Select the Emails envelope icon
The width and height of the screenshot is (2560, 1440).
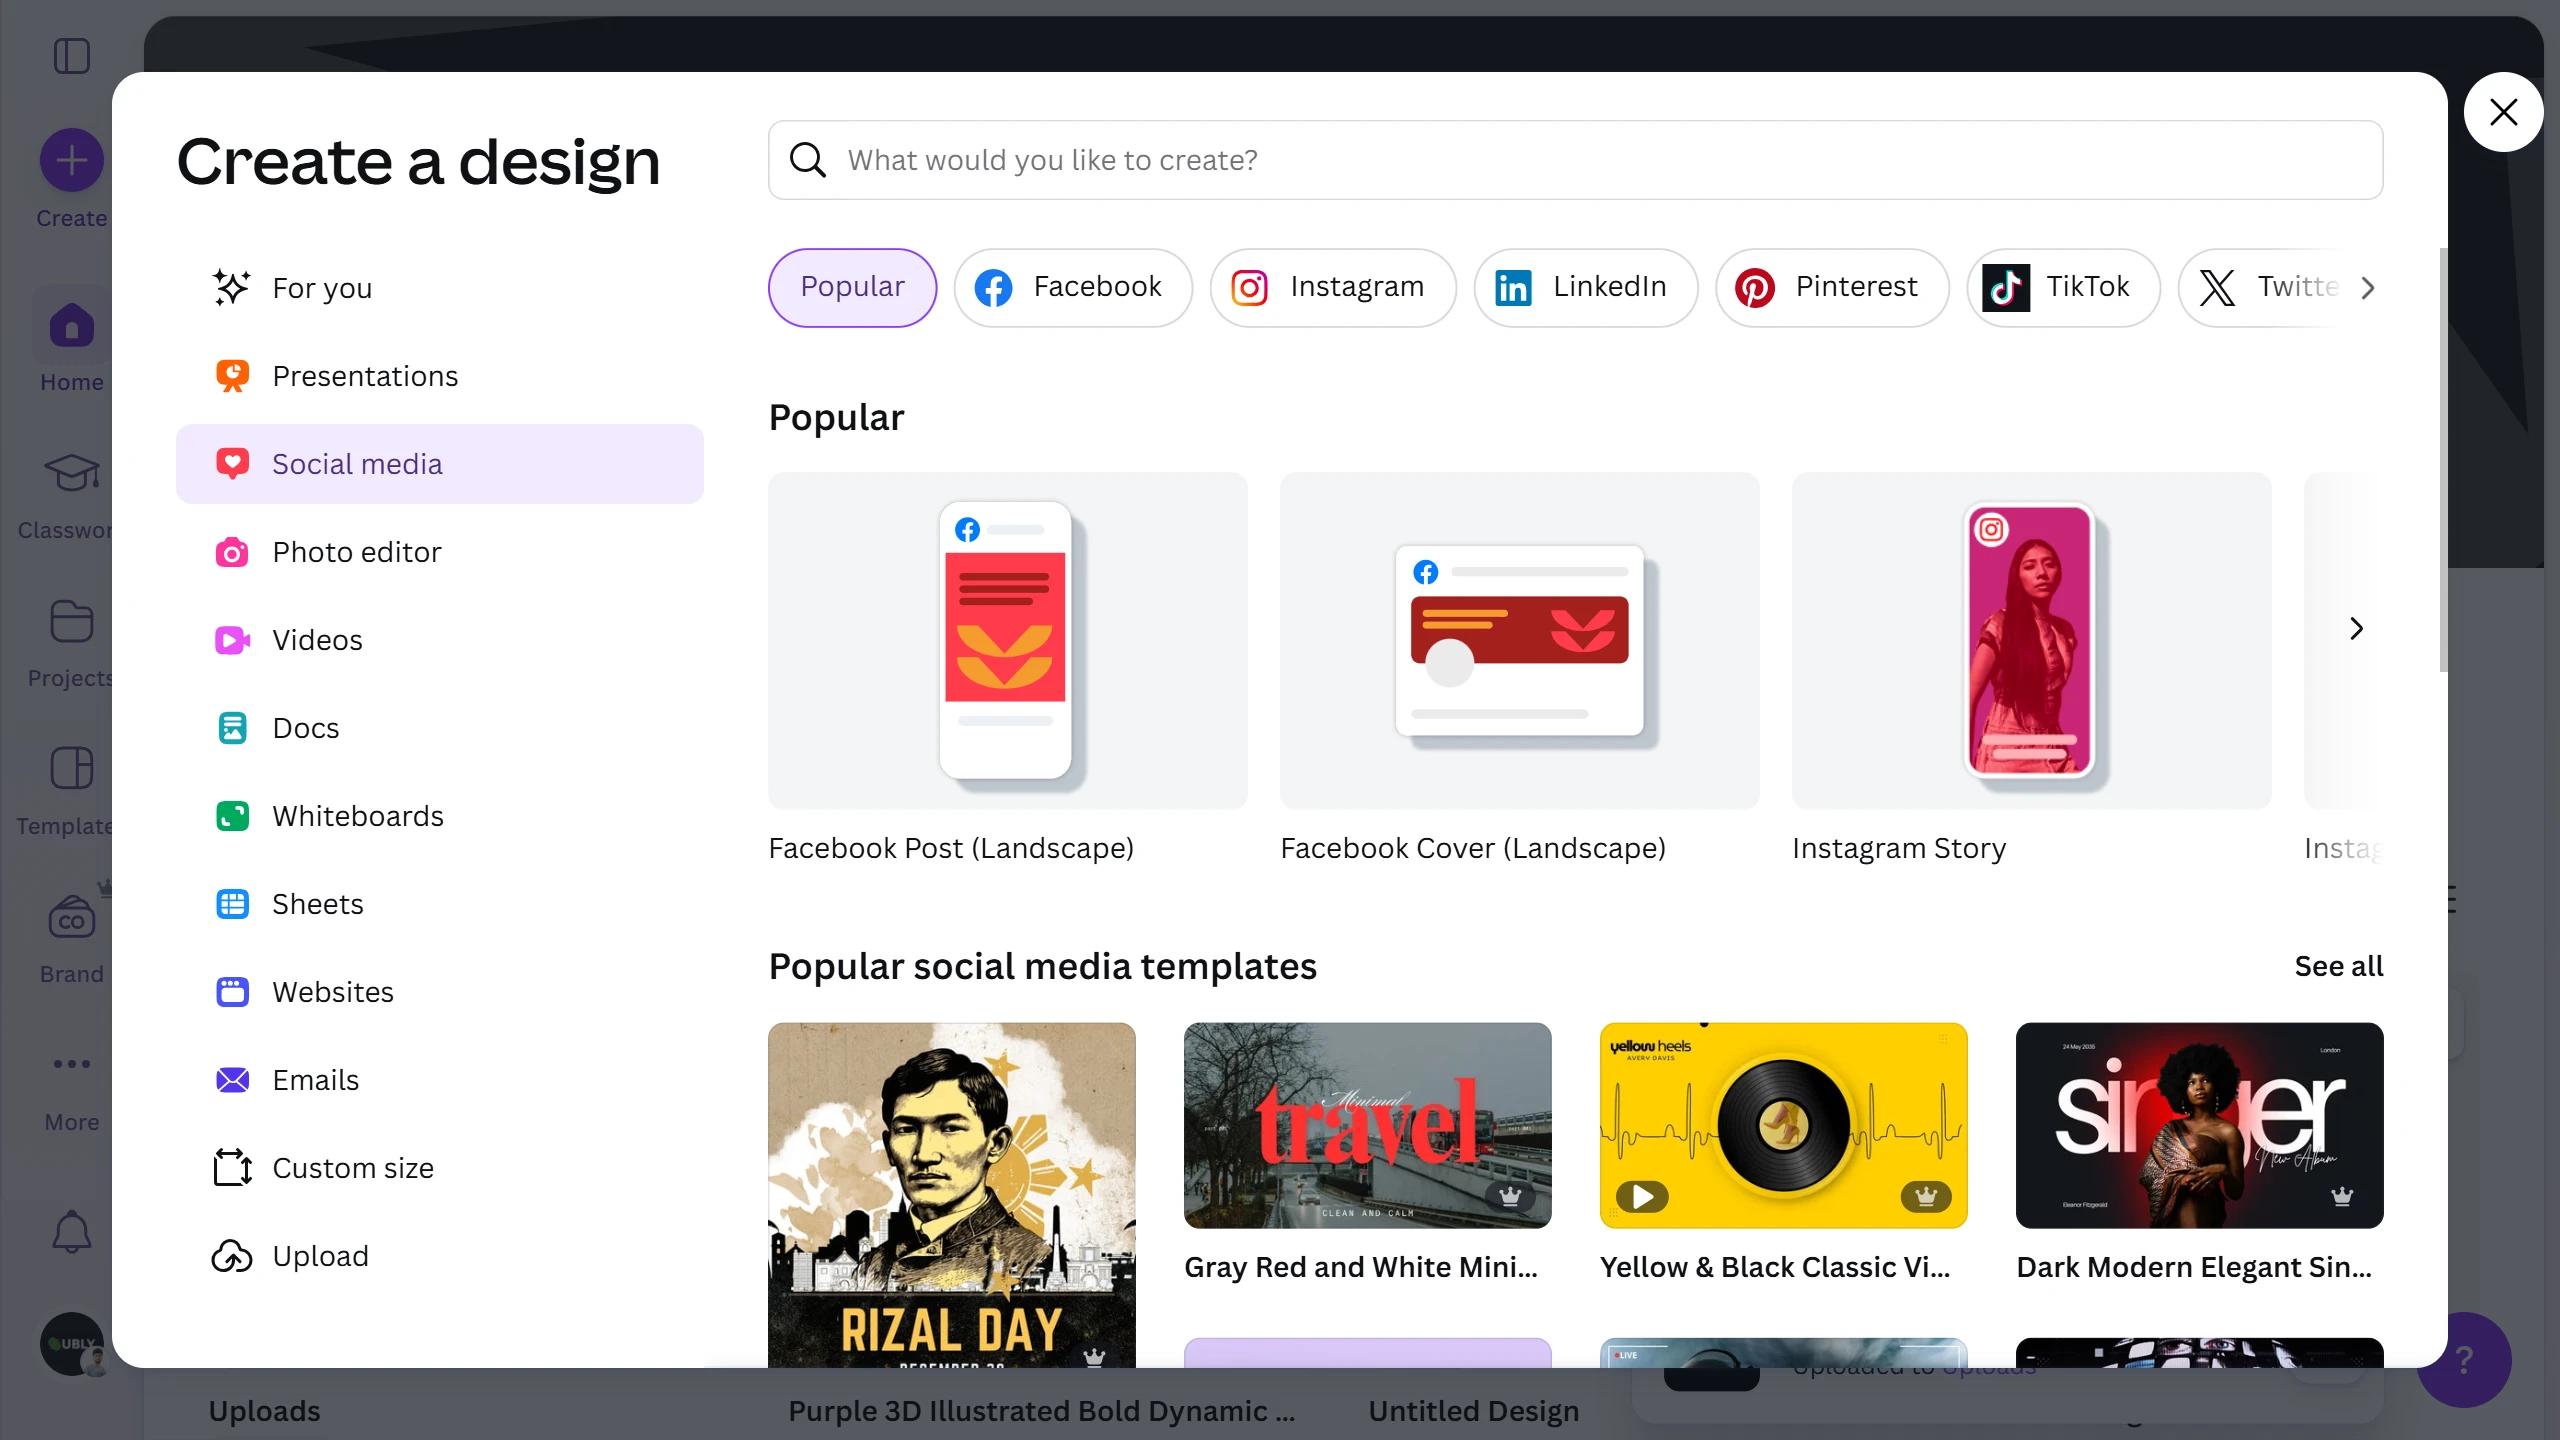pyautogui.click(x=232, y=1080)
